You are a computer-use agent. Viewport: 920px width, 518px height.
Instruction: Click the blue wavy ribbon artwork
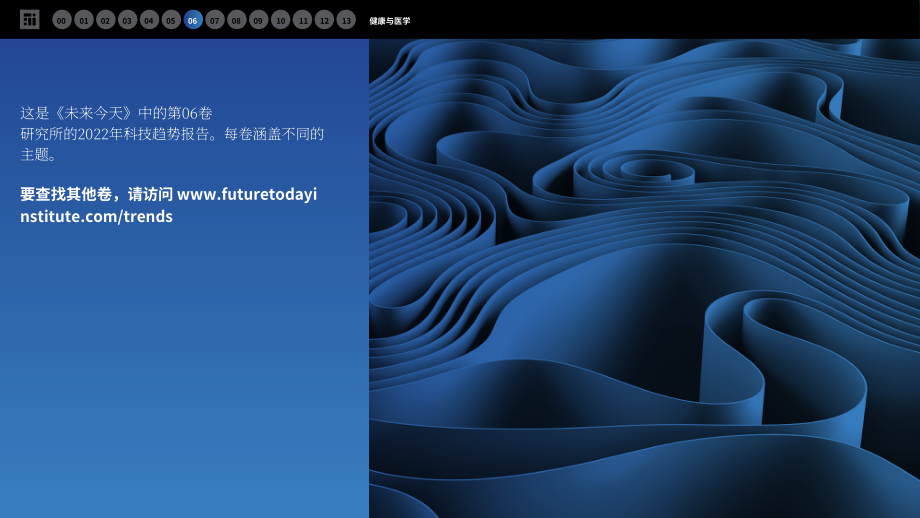(644, 278)
